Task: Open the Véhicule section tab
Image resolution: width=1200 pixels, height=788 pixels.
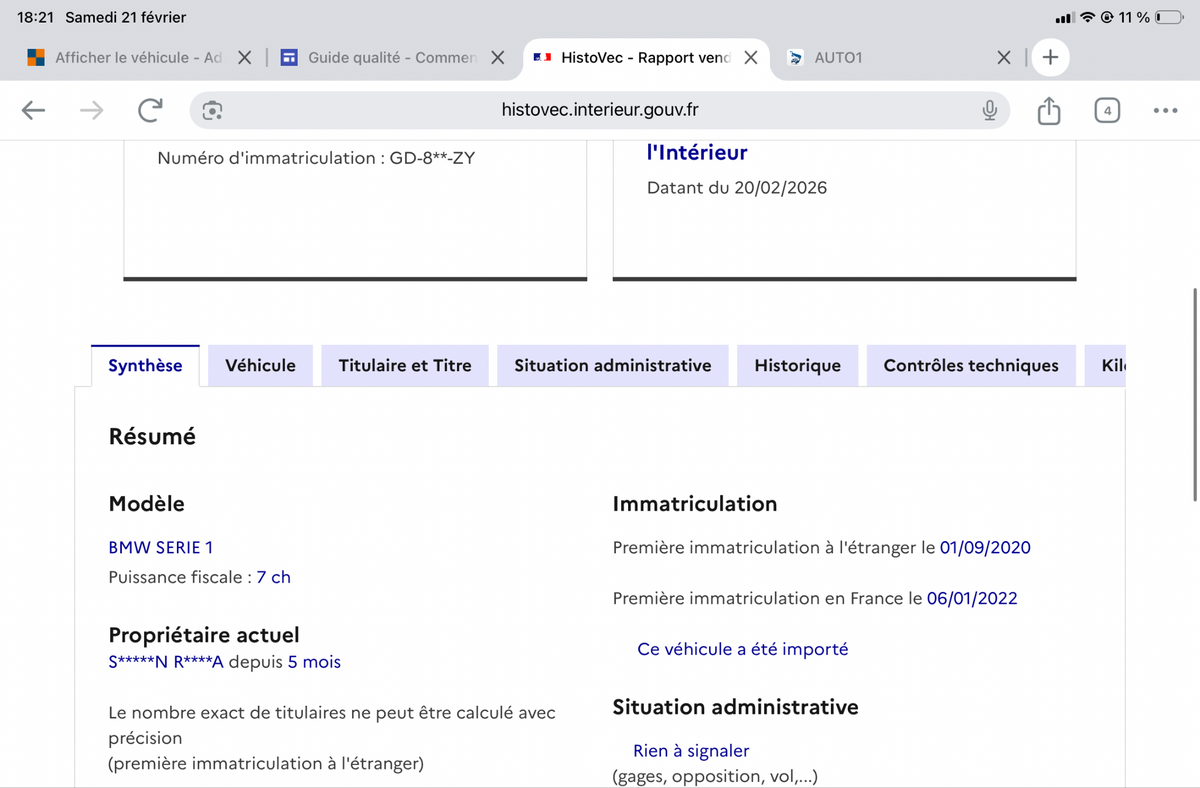Action: pos(260,366)
